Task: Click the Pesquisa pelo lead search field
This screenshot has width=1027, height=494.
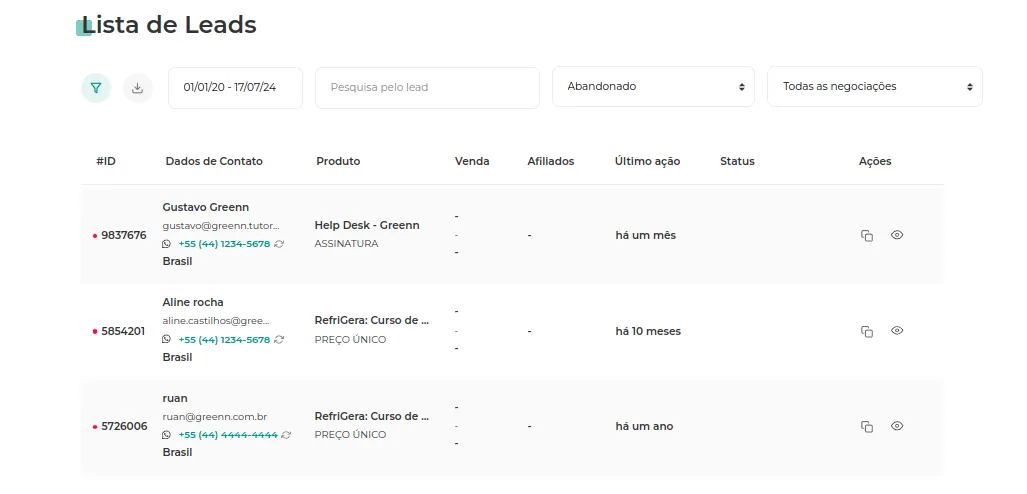Action: [x=427, y=87]
